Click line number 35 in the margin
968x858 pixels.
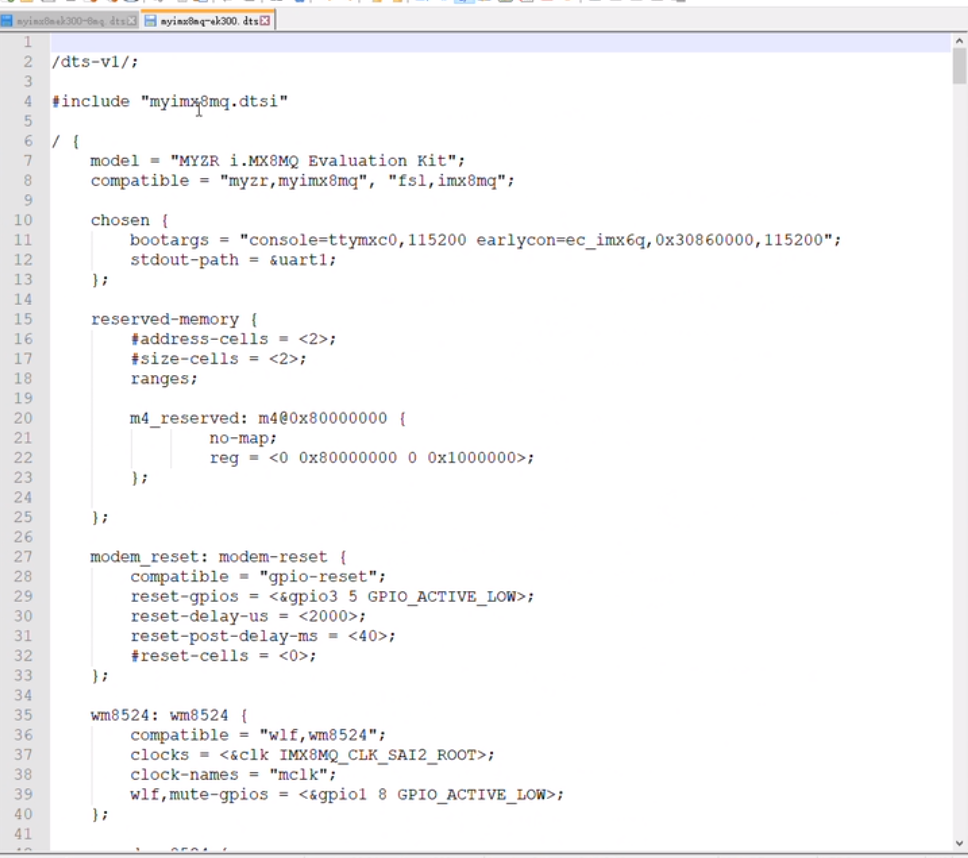click(23, 715)
